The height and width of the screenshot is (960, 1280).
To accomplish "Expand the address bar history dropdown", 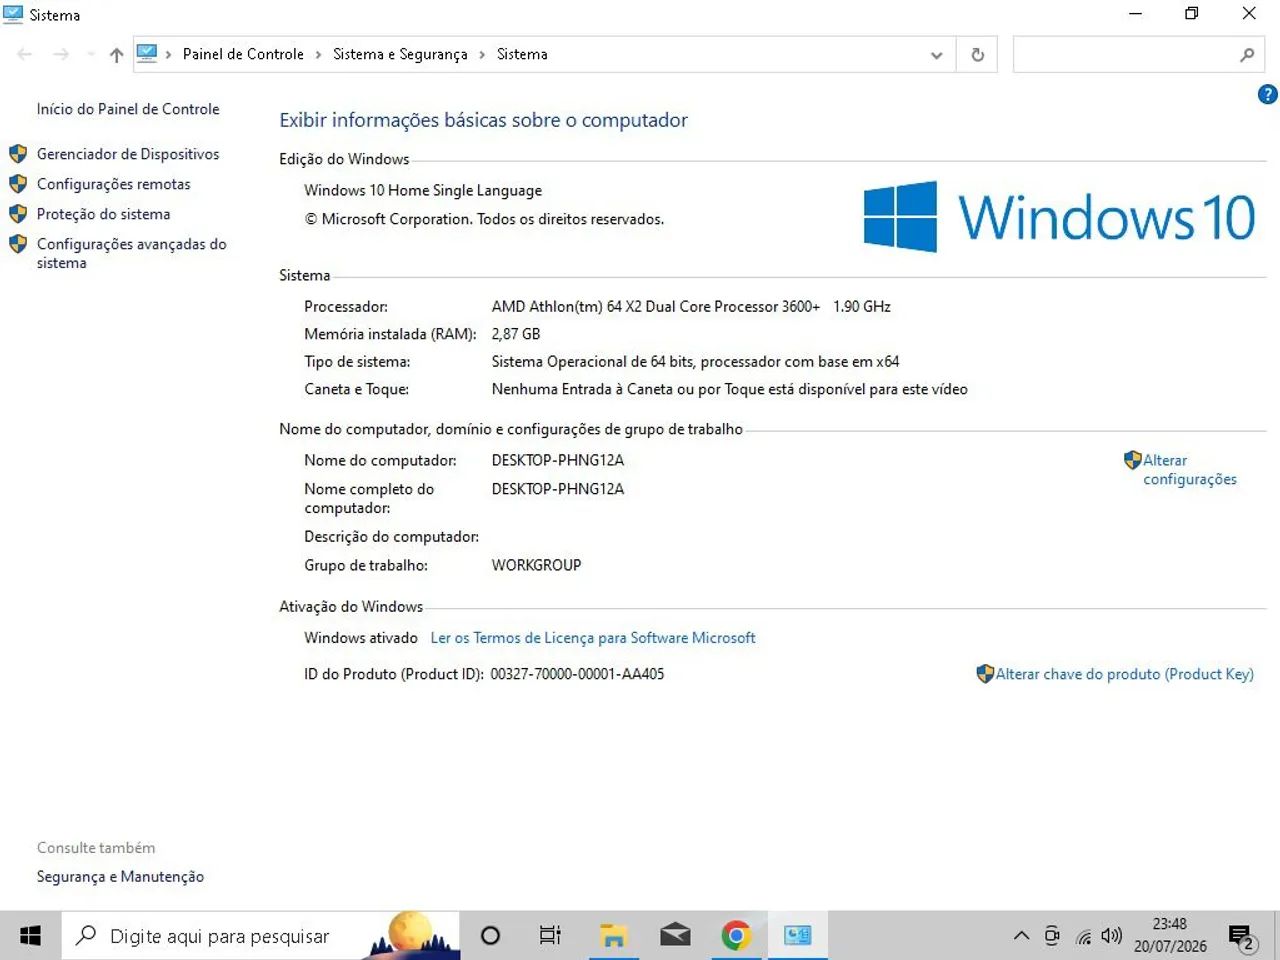I will [937, 55].
